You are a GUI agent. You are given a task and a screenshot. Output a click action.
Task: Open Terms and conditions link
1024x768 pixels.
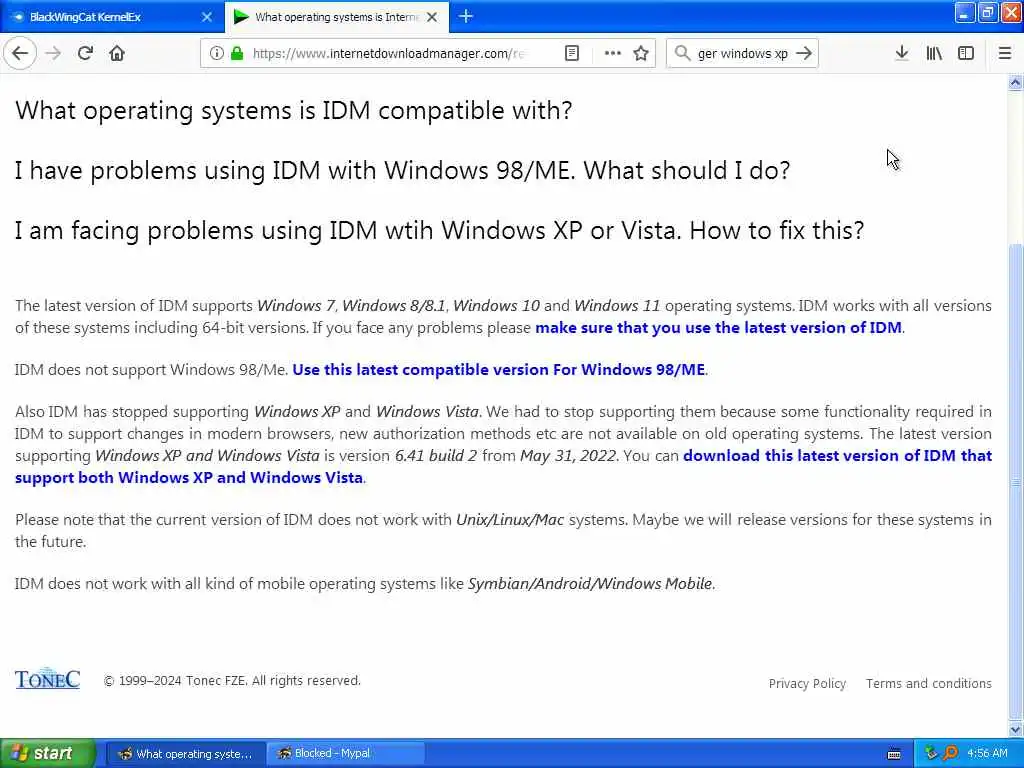(929, 683)
